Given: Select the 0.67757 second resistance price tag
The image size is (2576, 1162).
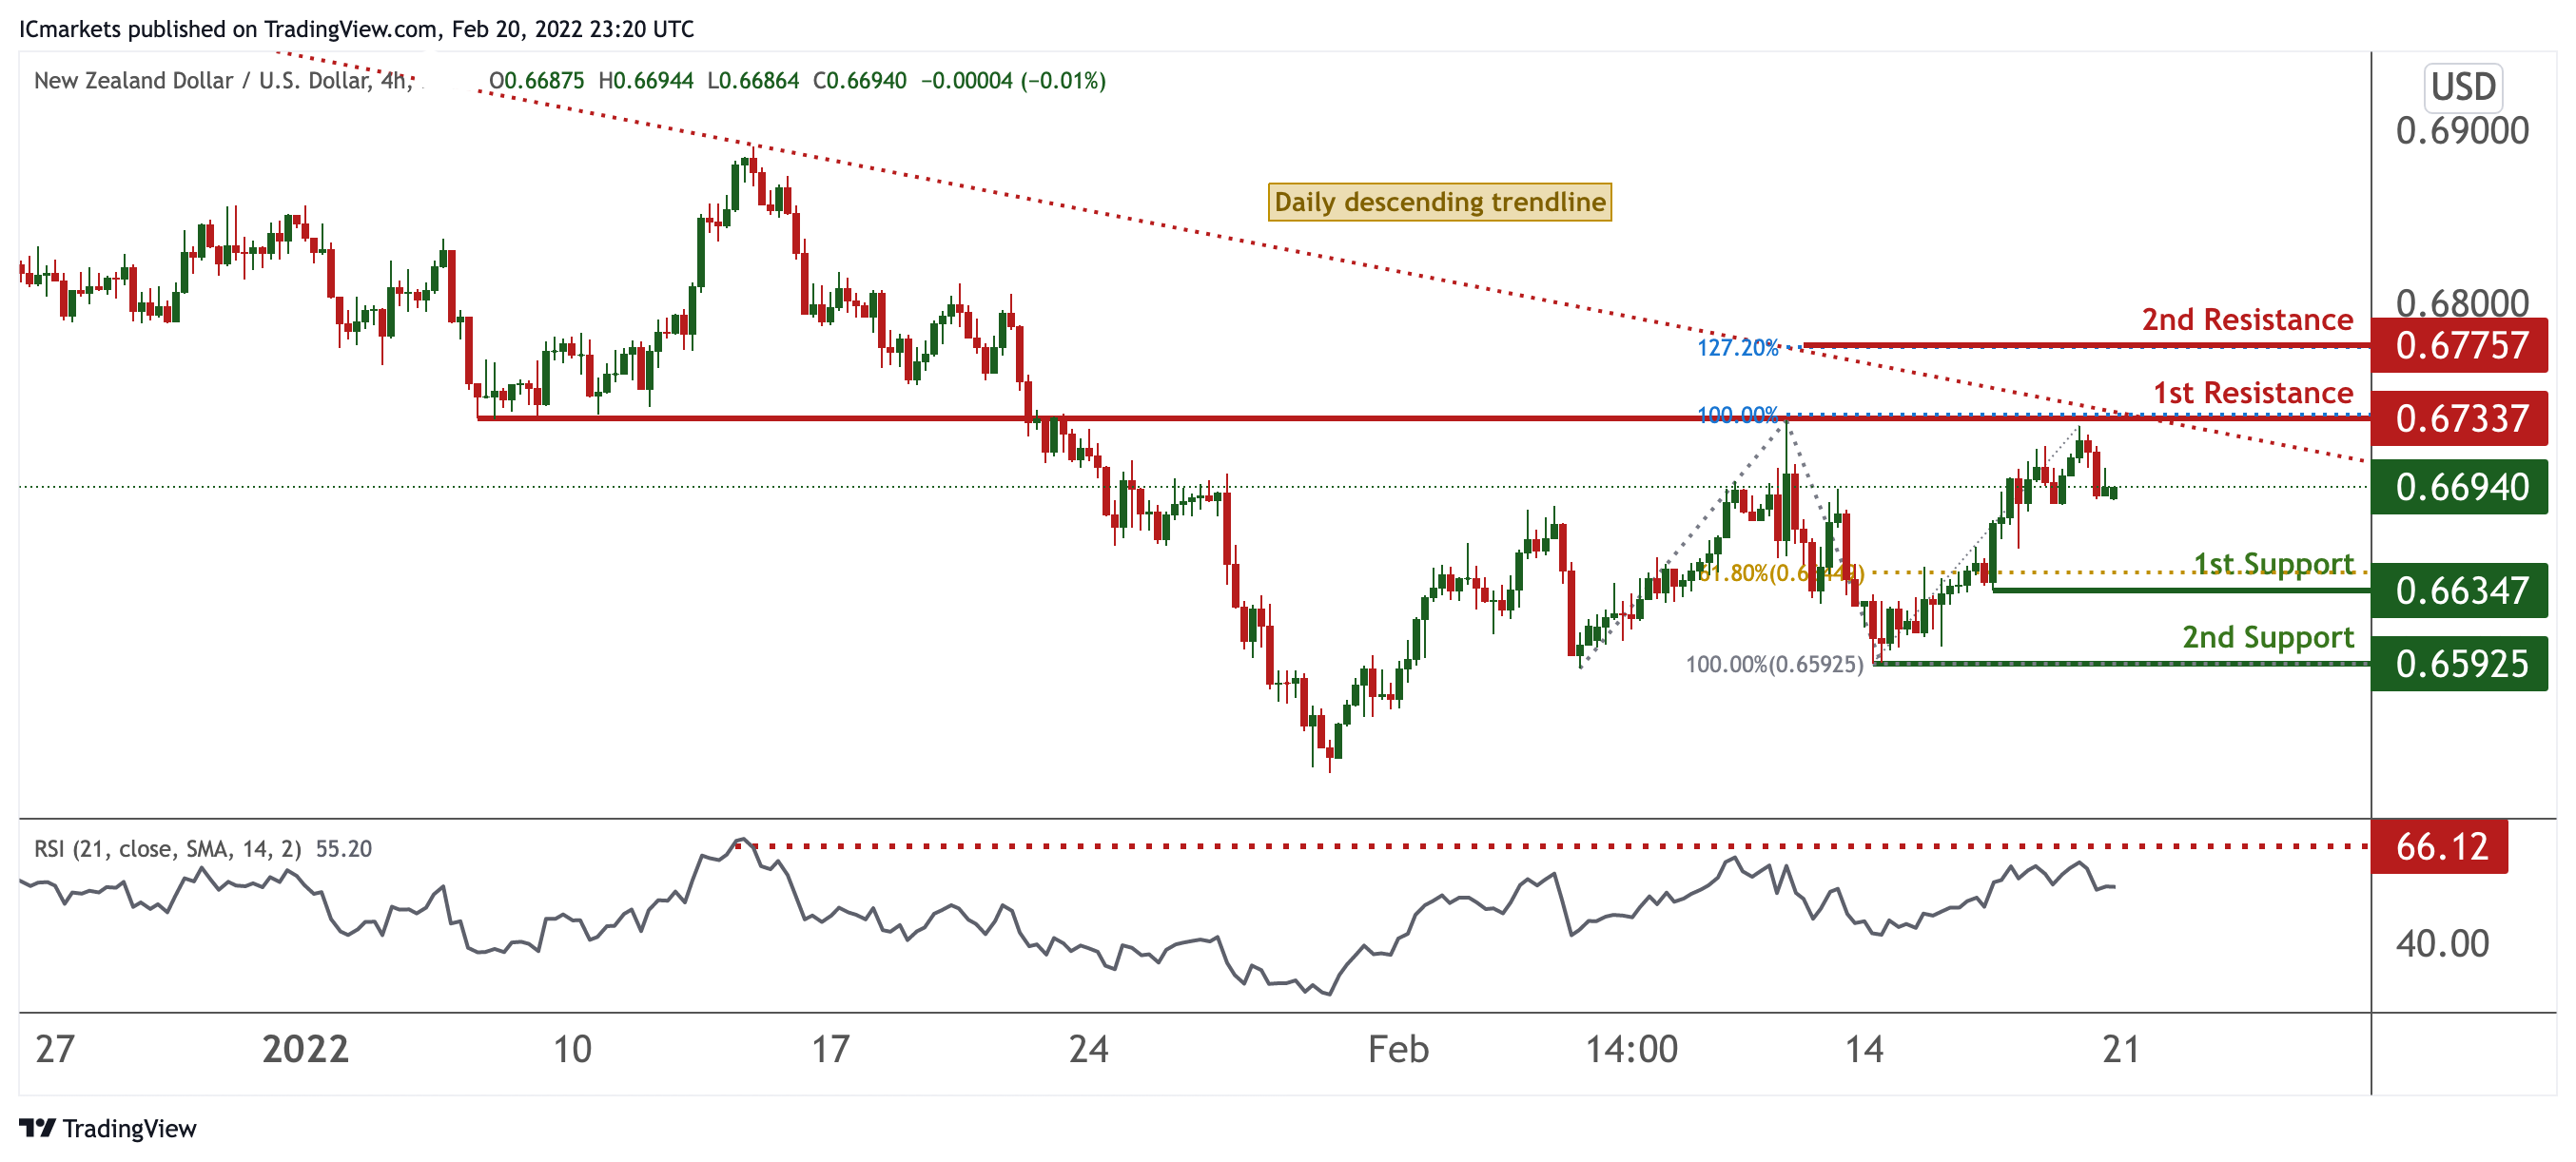Looking at the screenshot, I should click(x=2460, y=345).
